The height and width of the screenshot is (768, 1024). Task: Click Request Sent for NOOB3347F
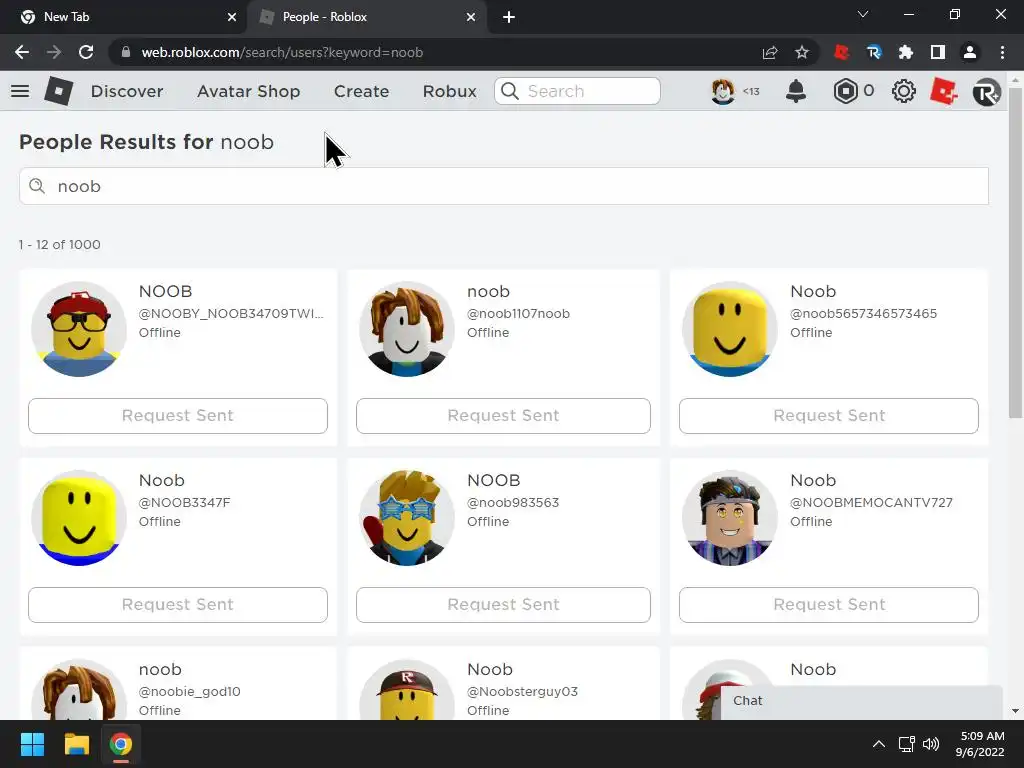178,605
